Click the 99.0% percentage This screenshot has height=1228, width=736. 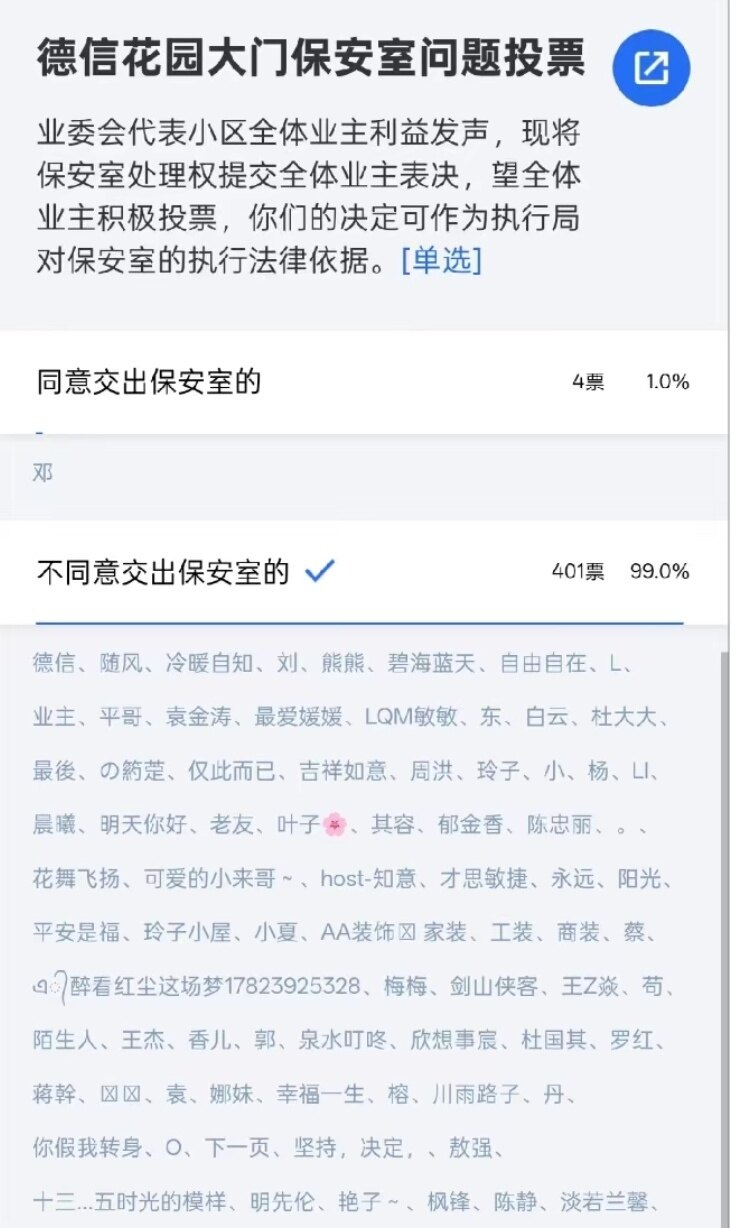(x=659, y=572)
